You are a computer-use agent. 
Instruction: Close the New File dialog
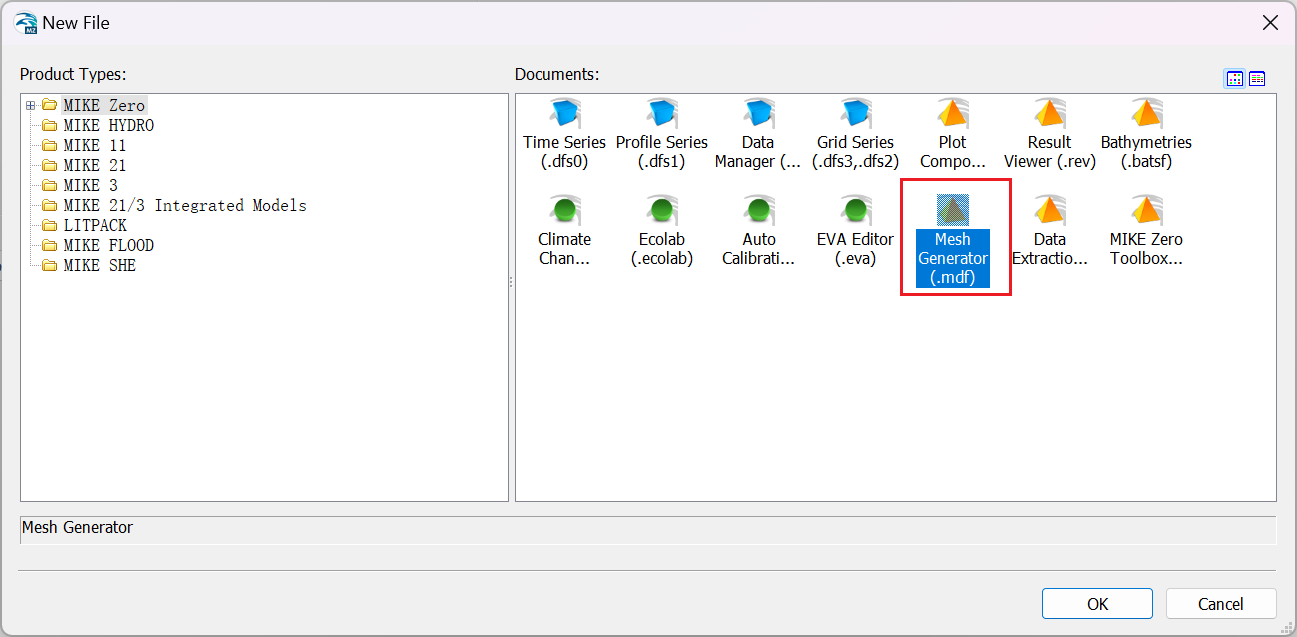[x=1270, y=23]
